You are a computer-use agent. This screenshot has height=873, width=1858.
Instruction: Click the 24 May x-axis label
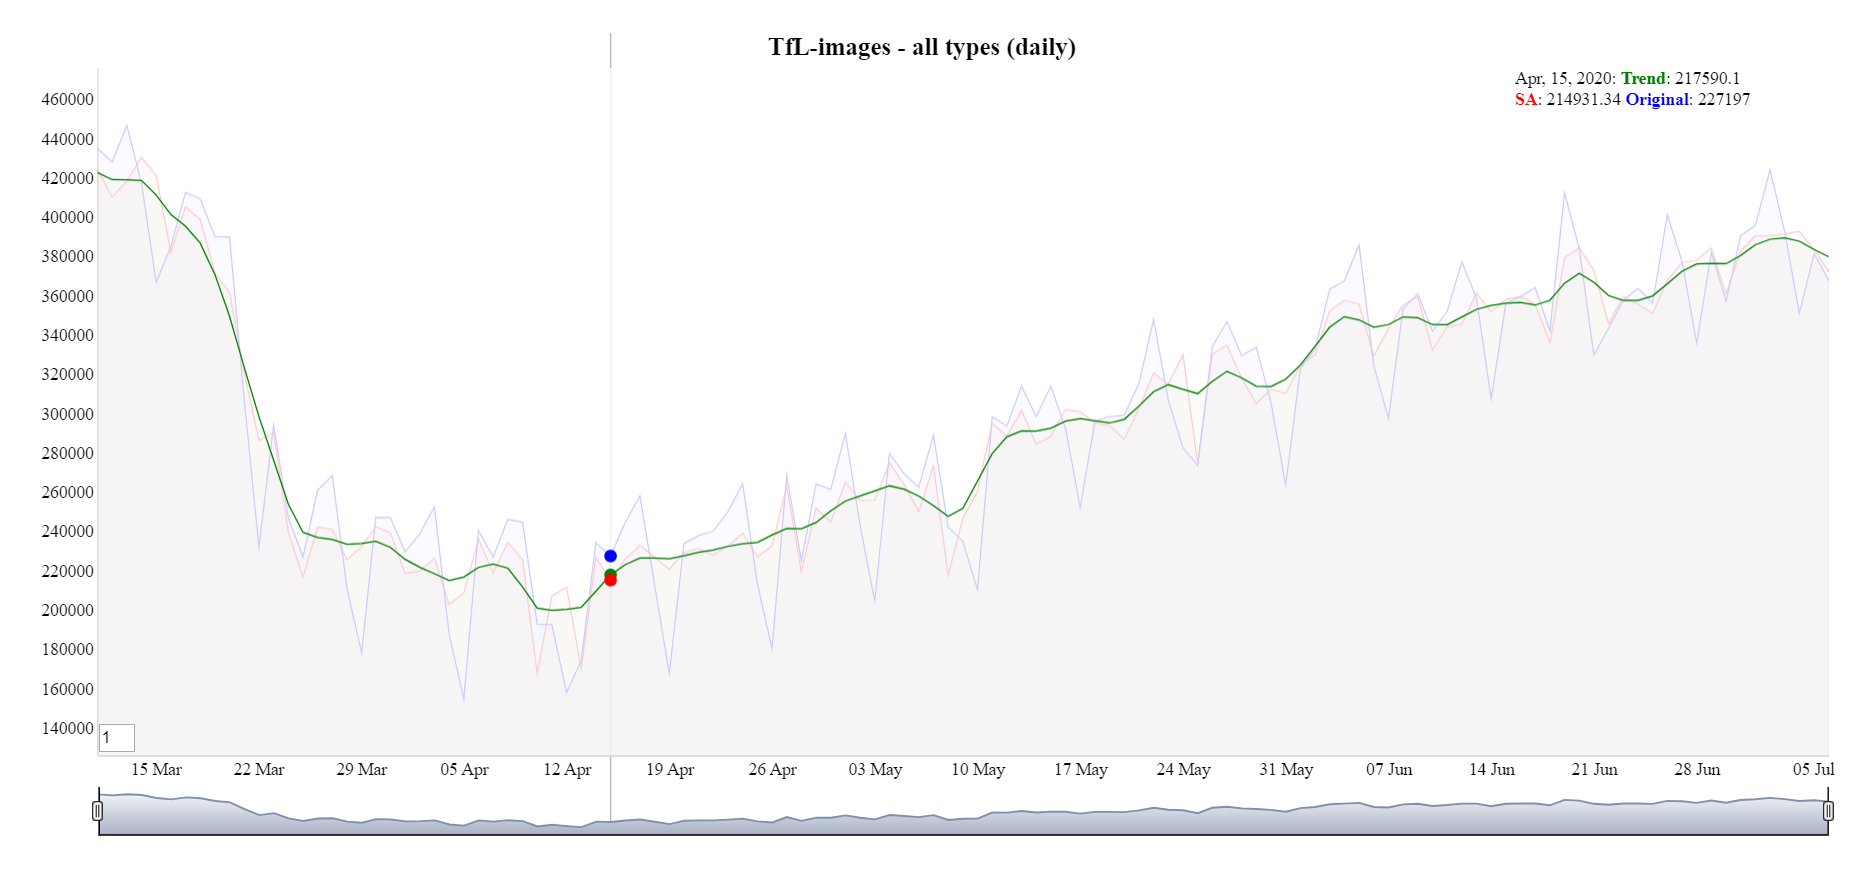pos(1184,769)
